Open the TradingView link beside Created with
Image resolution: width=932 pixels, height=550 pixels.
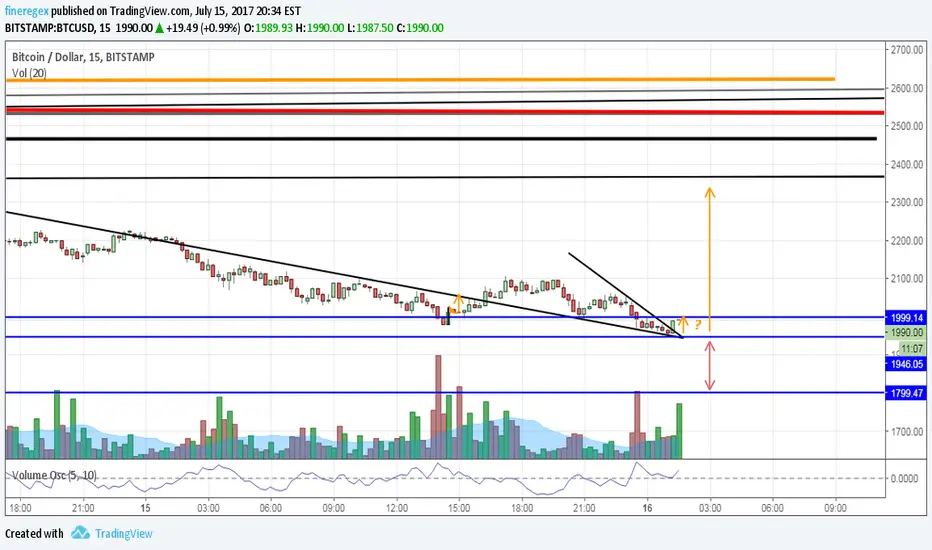[124, 533]
